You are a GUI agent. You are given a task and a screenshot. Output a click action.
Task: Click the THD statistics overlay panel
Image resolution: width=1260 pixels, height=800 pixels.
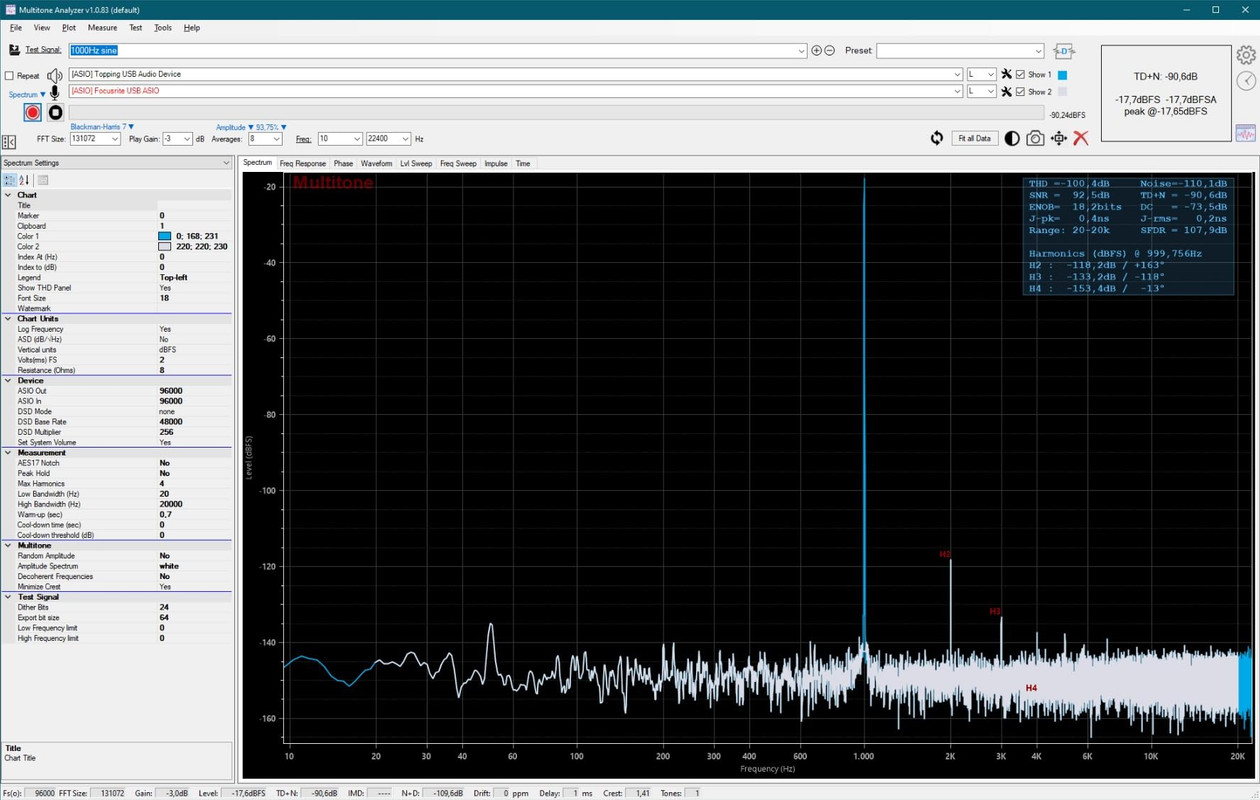tap(1128, 236)
